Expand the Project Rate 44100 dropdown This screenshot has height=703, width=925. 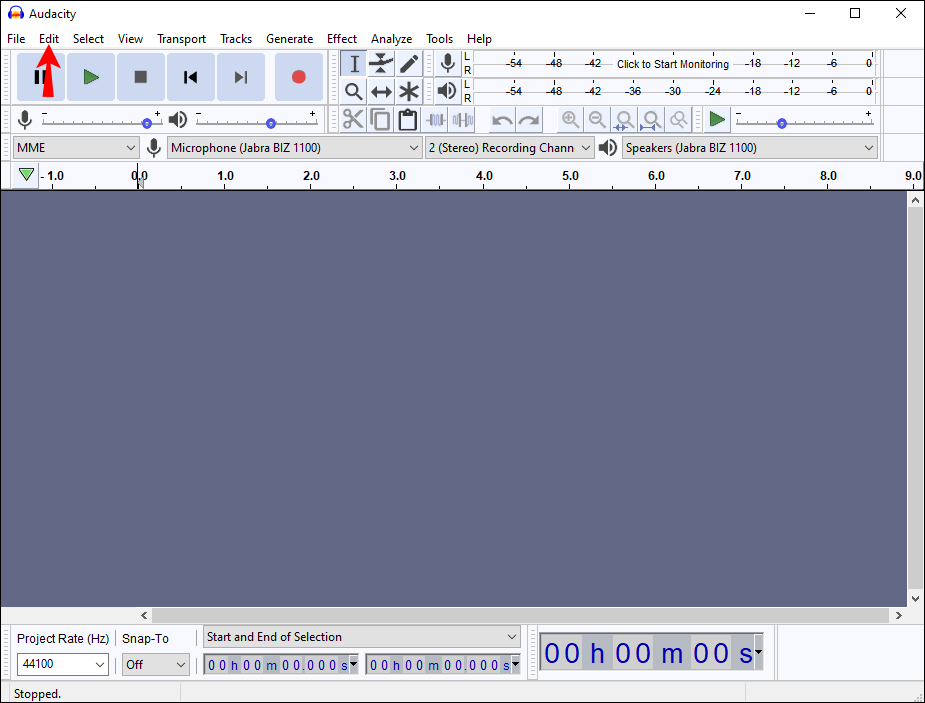62,664
